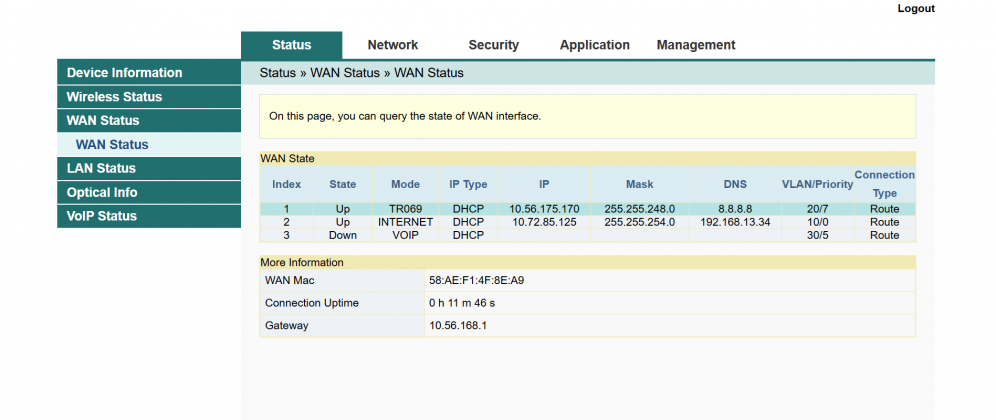
Task: Click the Connection Uptime value
Action: point(462,303)
